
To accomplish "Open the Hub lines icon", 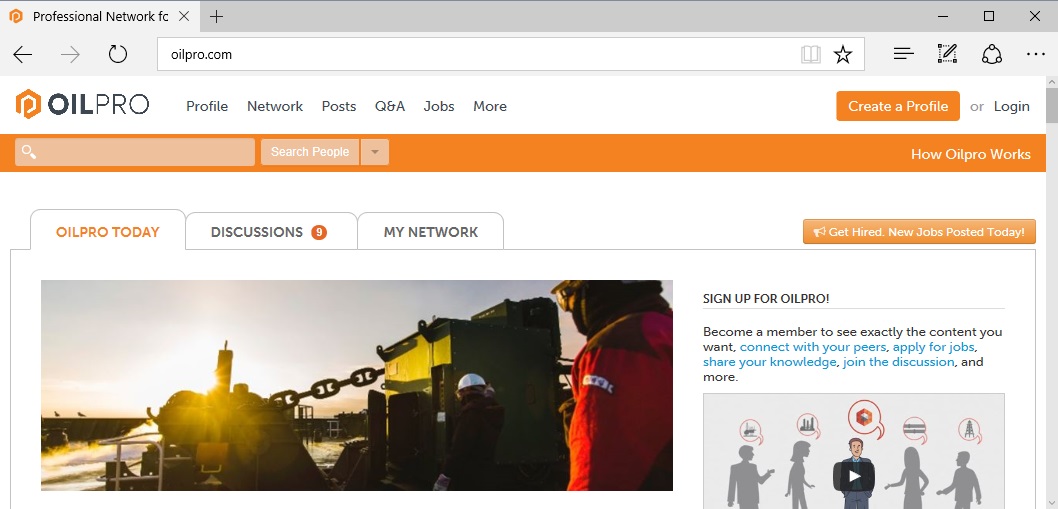I will pos(903,54).
